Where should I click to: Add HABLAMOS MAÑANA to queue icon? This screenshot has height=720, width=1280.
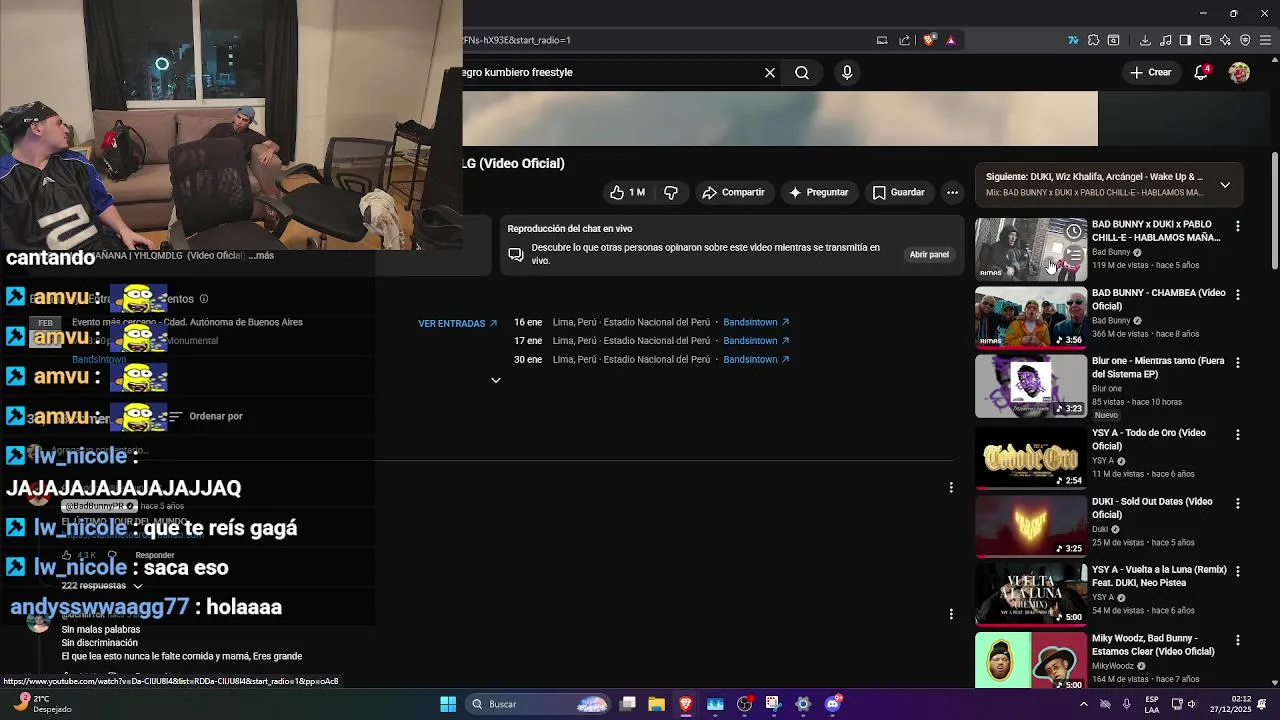[x=1073, y=255]
